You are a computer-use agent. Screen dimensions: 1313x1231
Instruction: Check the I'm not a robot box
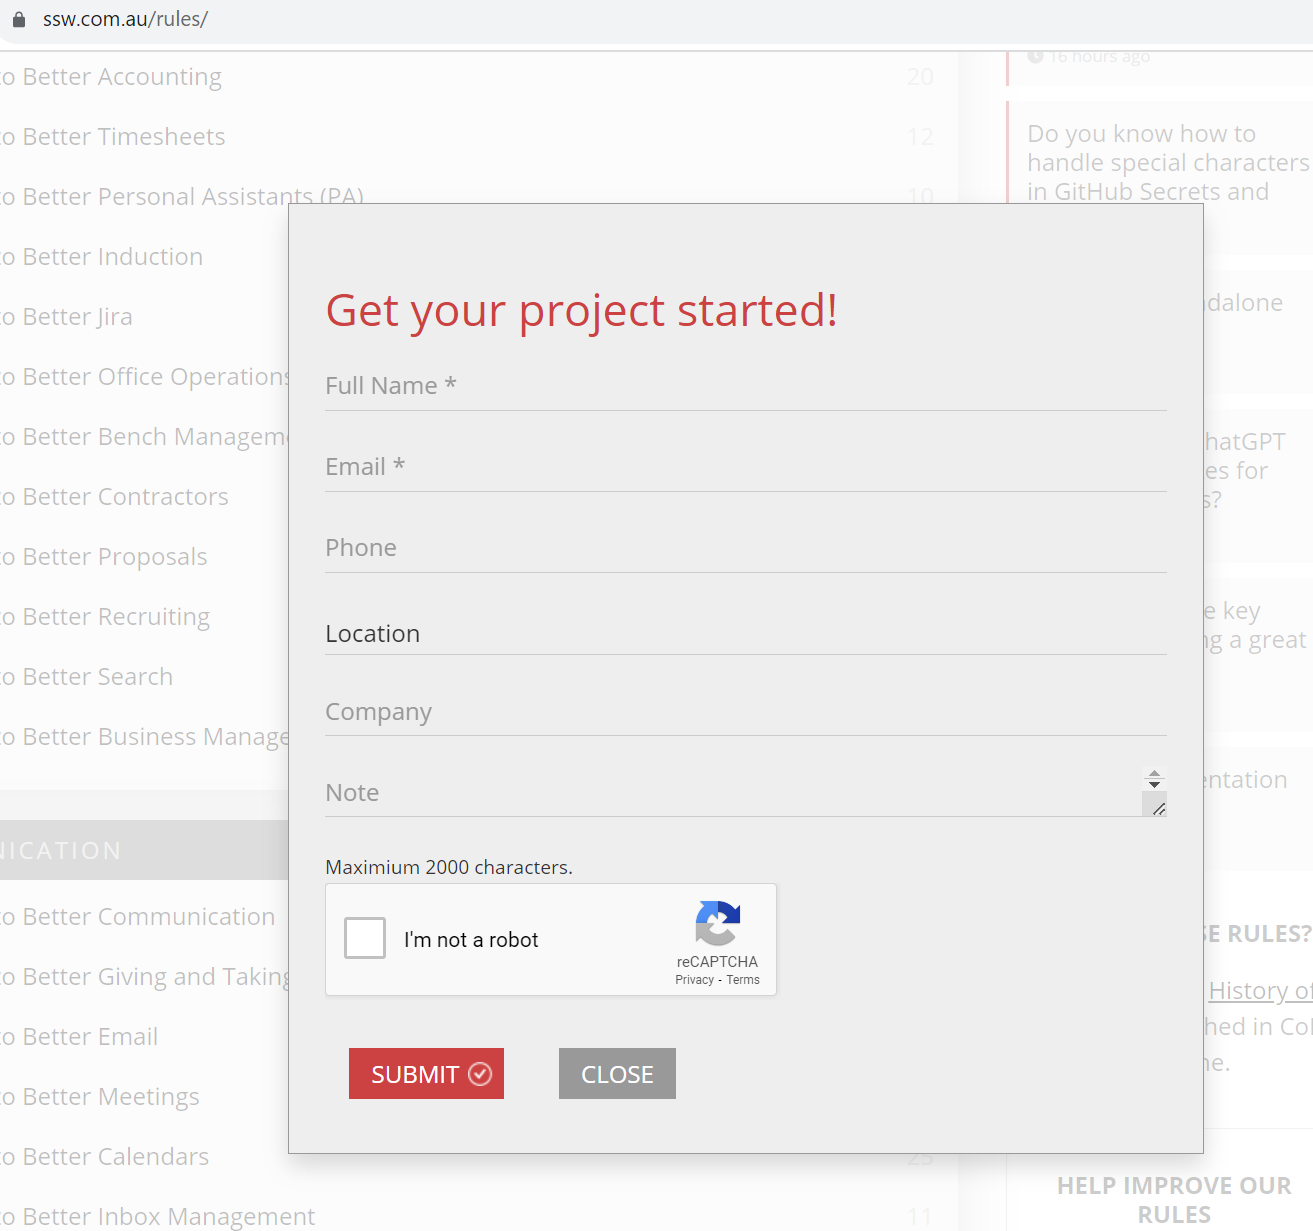click(x=365, y=938)
